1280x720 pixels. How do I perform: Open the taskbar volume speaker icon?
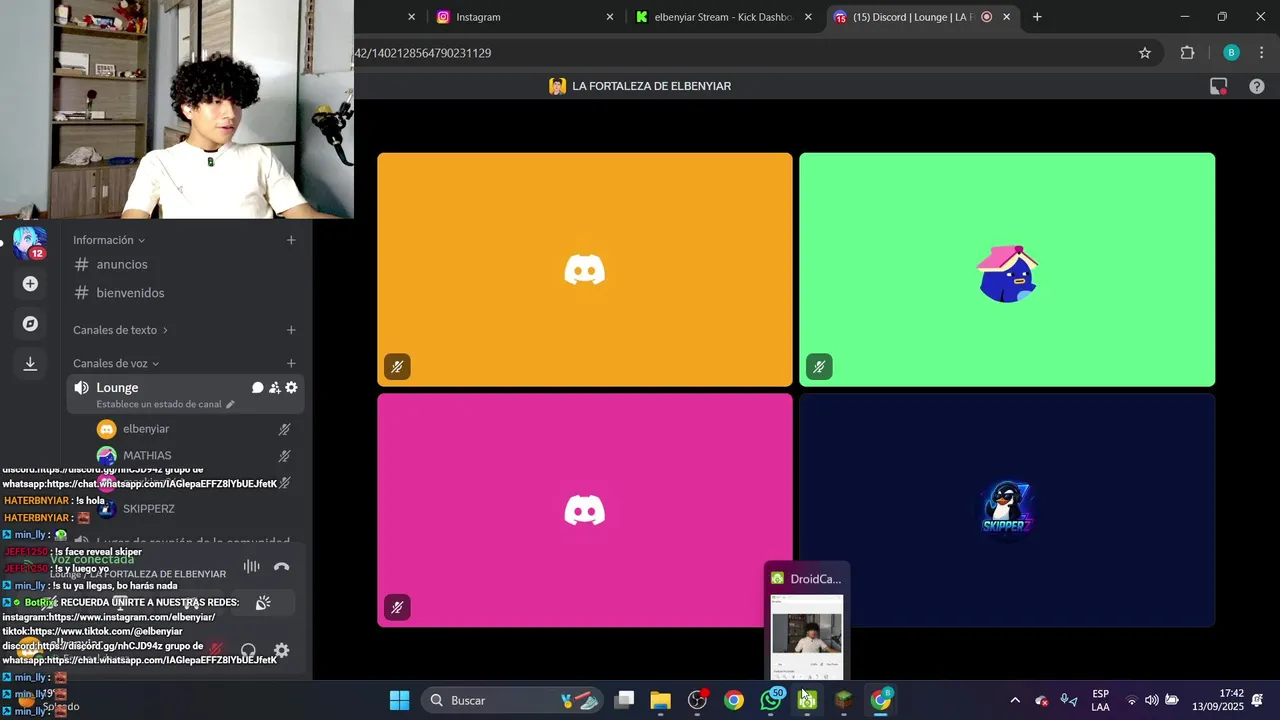pyautogui.click(x=1152, y=700)
